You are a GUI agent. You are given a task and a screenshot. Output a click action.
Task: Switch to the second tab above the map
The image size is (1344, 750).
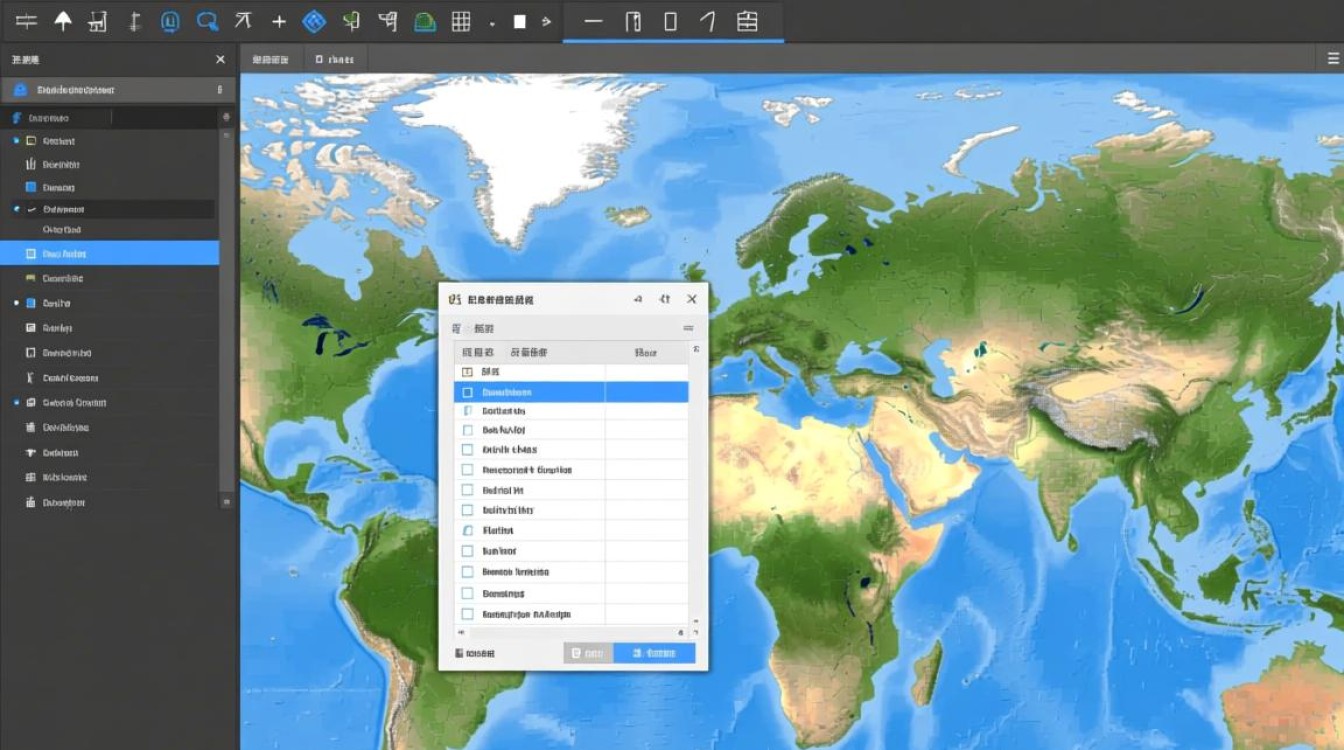click(x=336, y=58)
